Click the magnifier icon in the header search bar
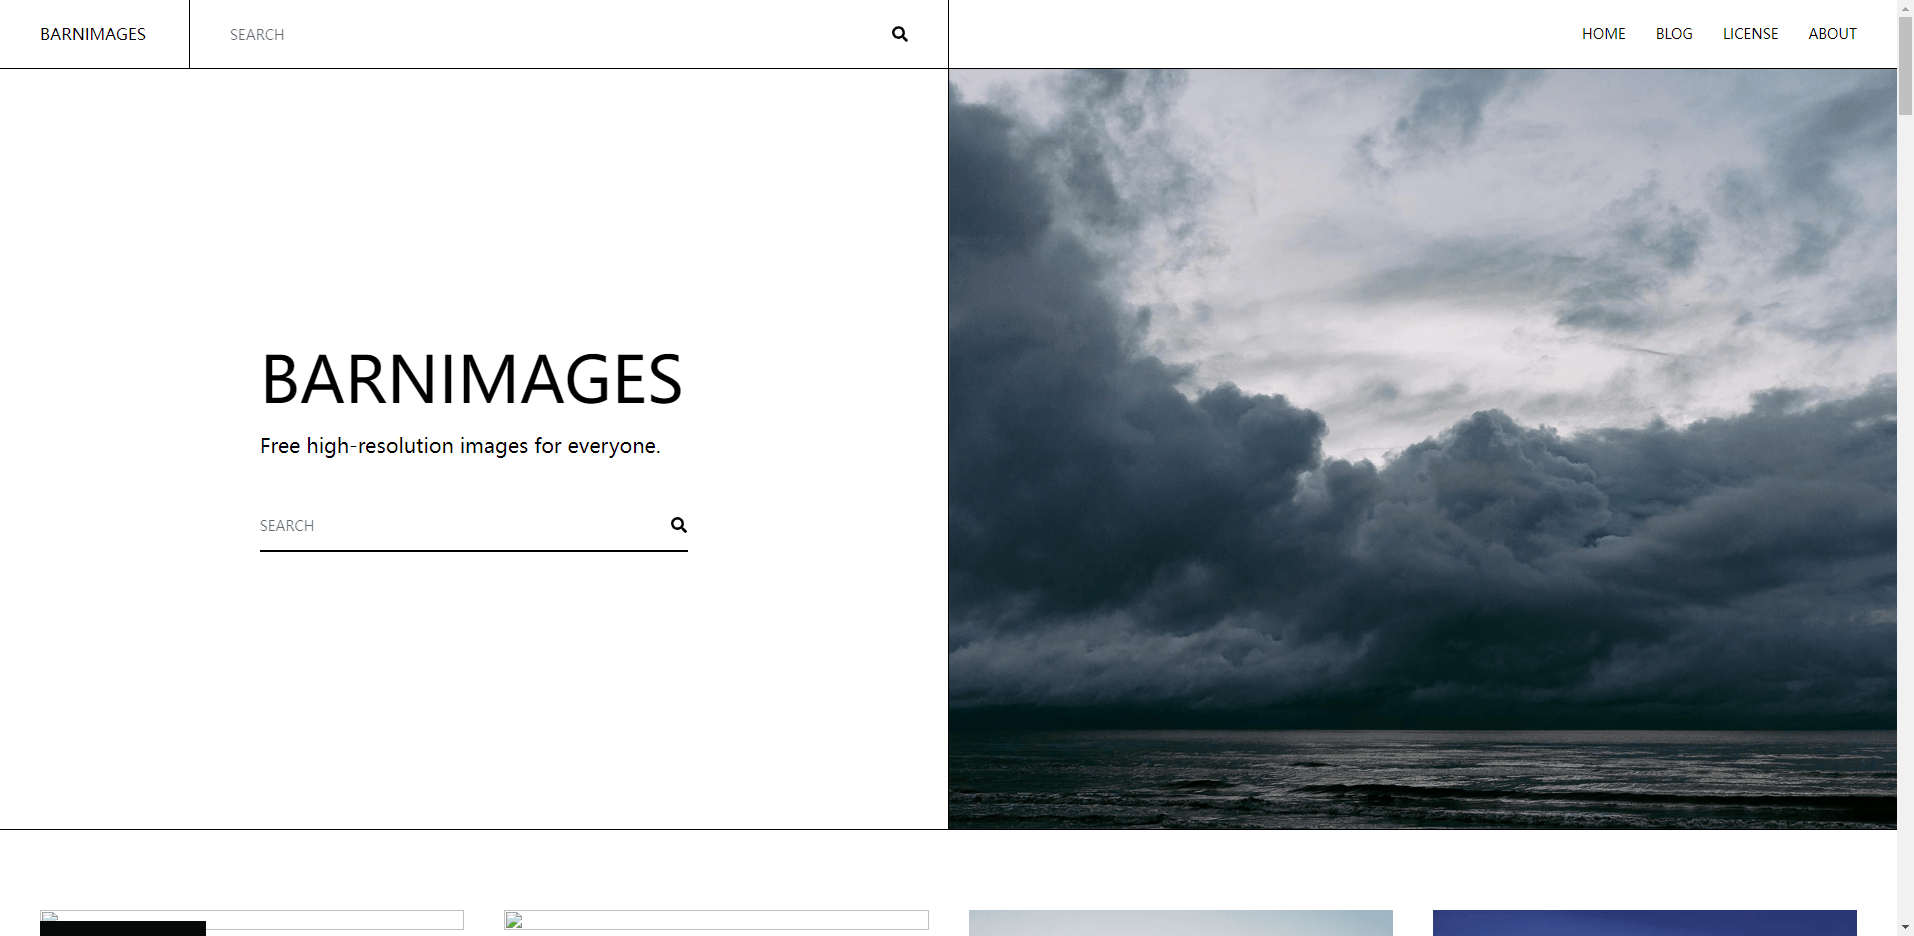This screenshot has height=936, width=1914. [x=899, y=34]
